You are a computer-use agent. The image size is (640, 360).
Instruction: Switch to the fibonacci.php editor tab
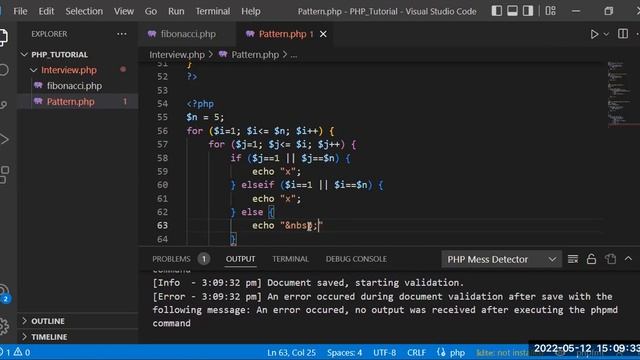[187, 34]
